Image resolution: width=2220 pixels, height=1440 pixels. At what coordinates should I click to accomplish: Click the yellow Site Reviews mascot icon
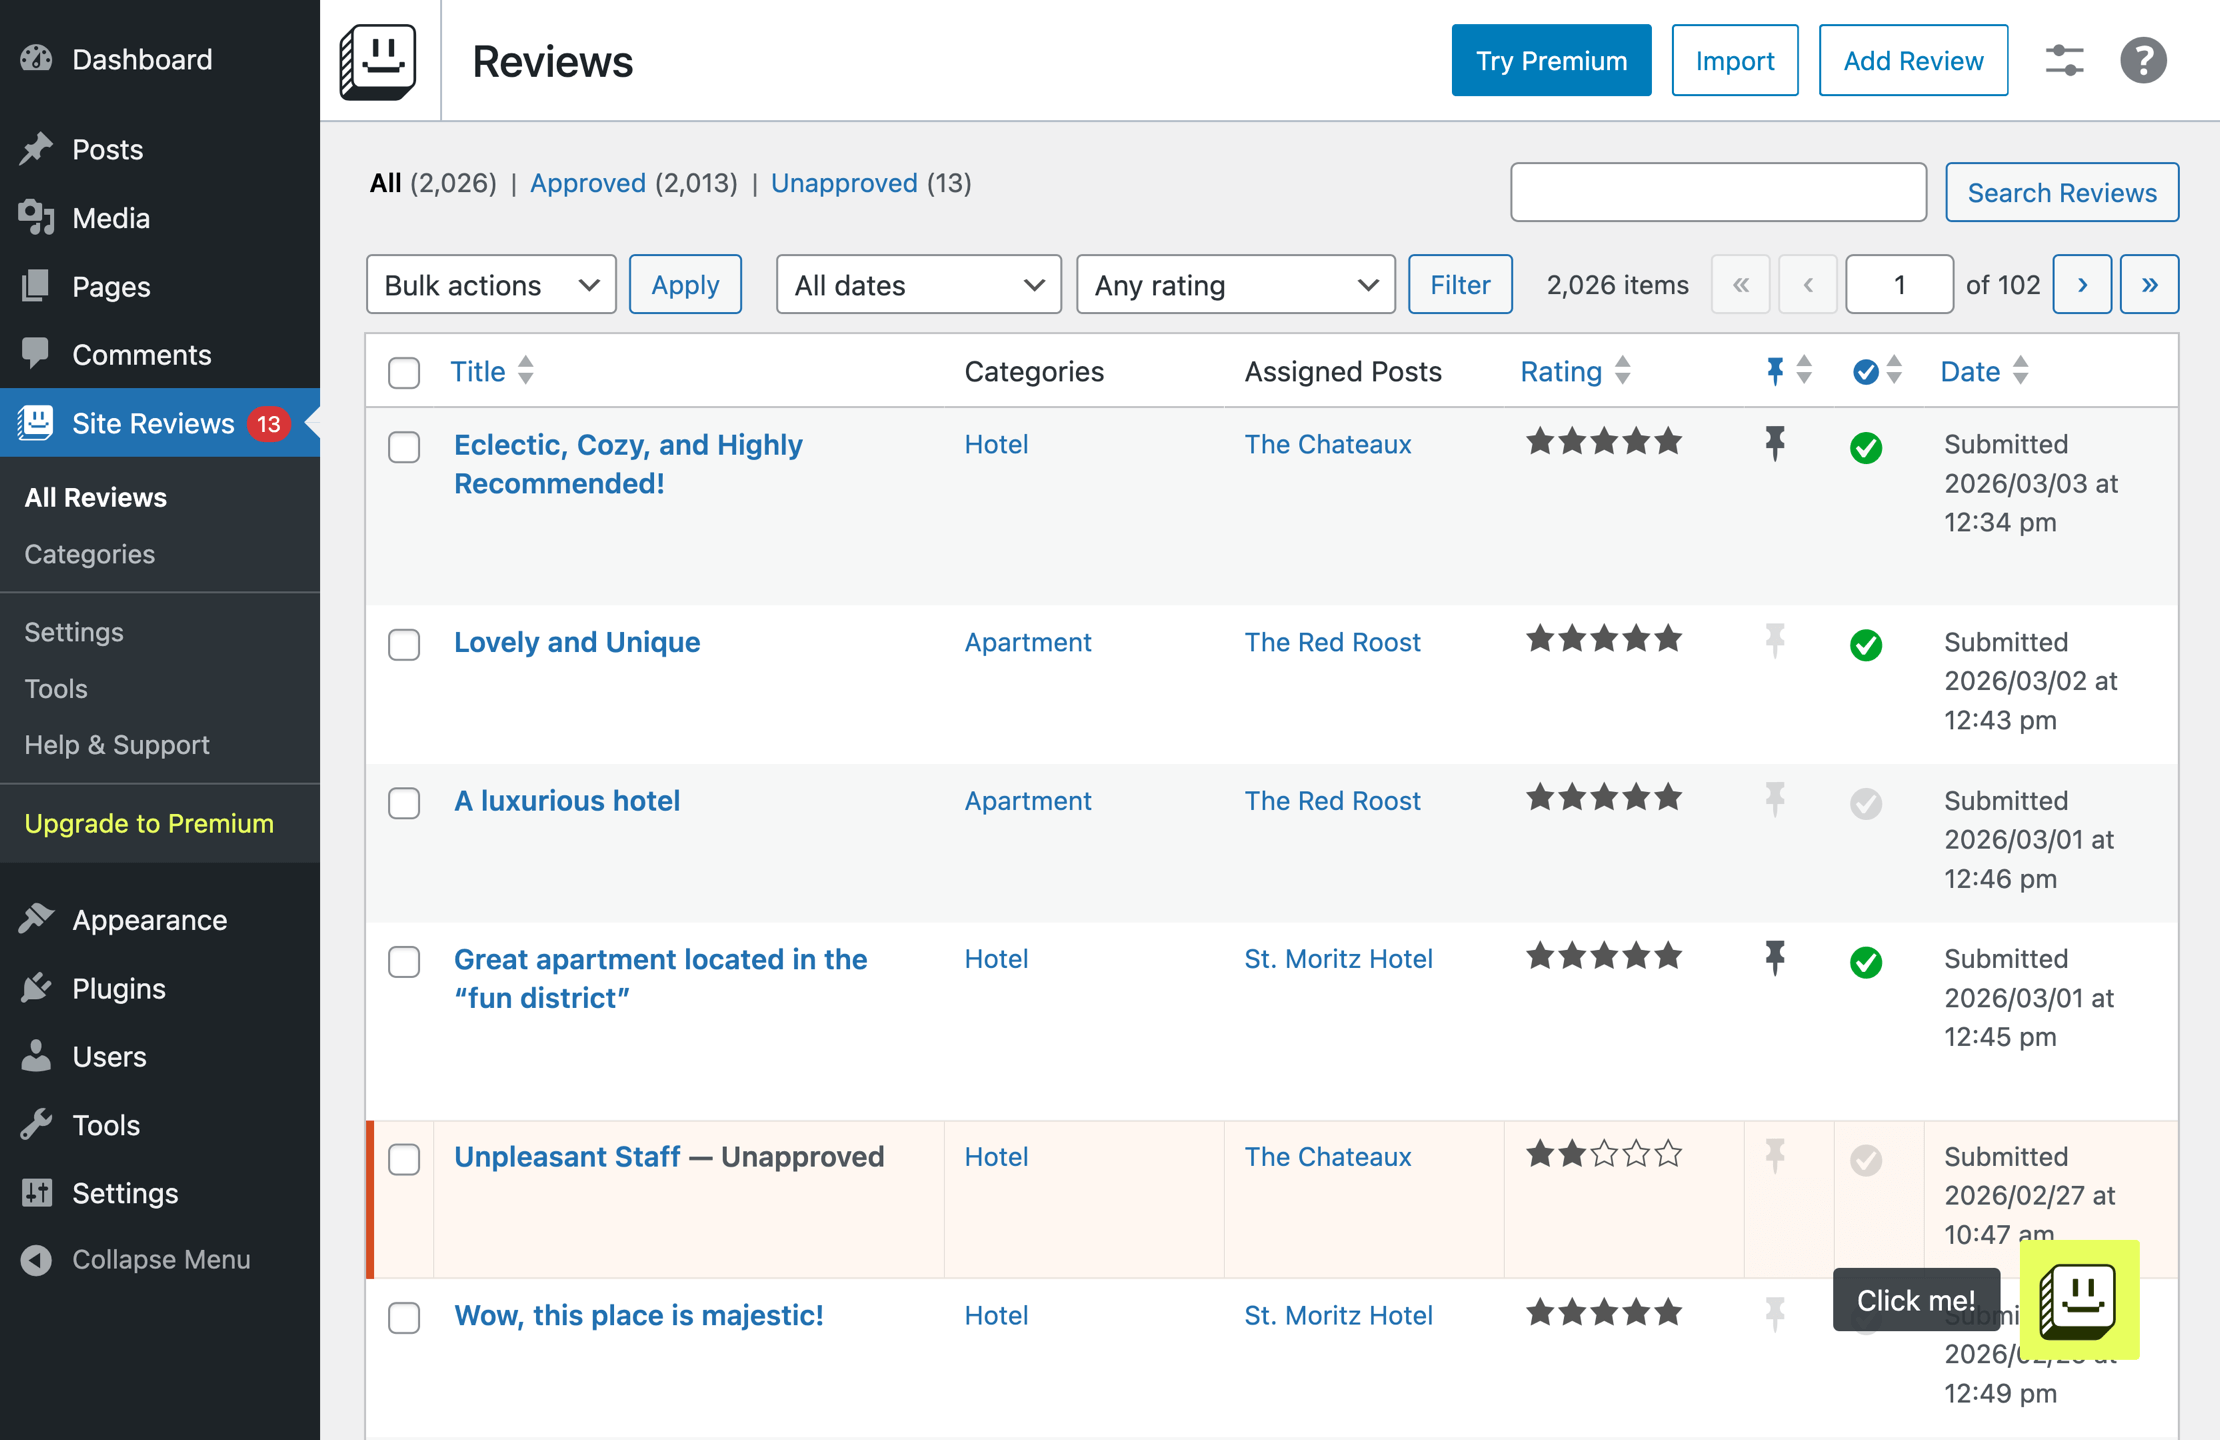[x=2079, y=1300]
